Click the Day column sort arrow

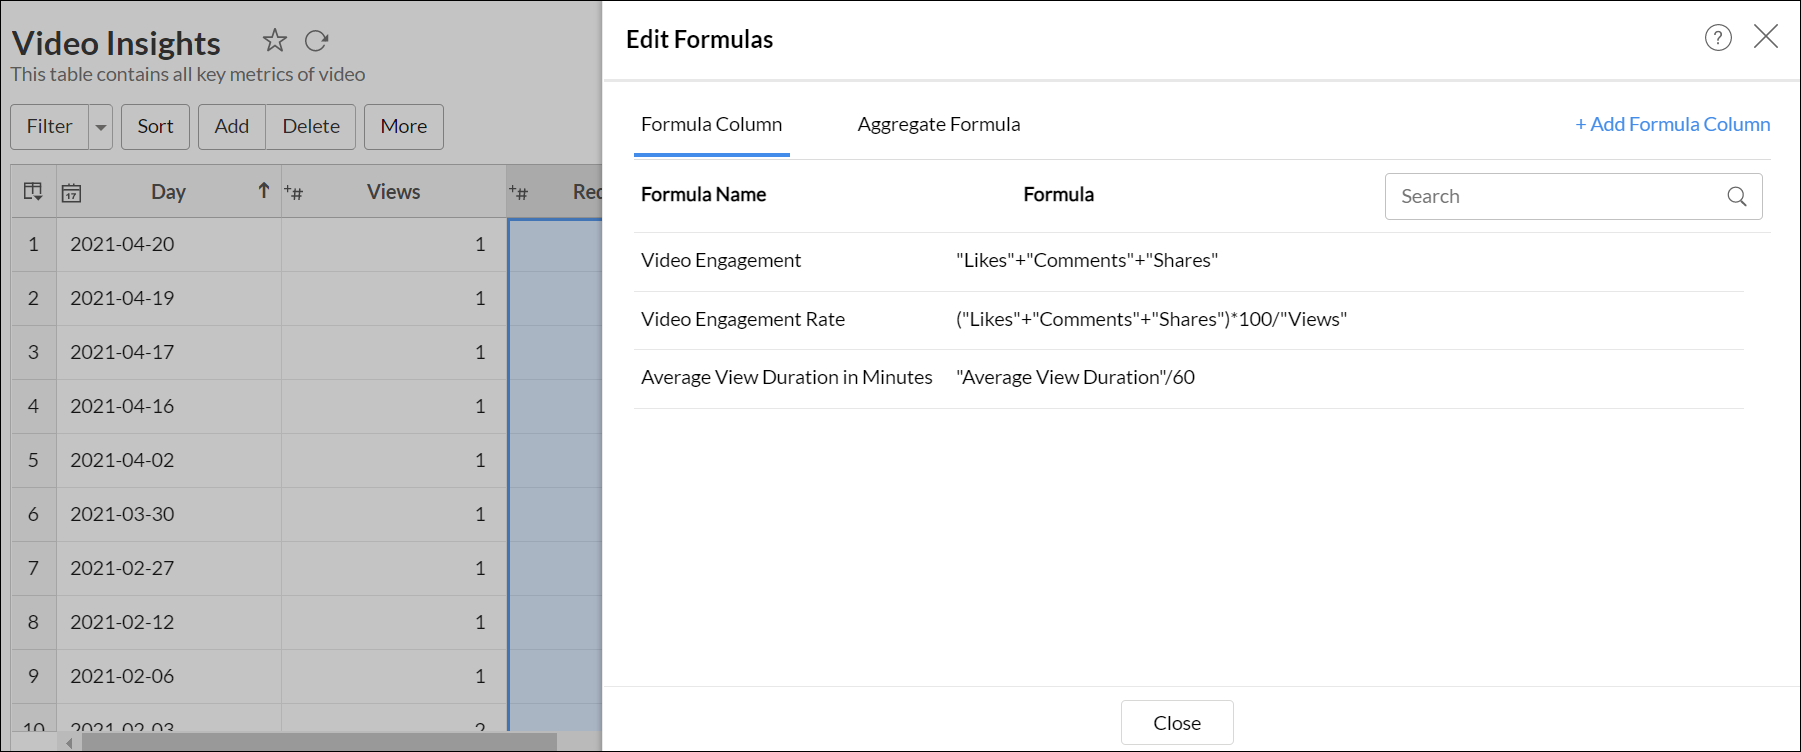pyautogui.click(x=264, y=191)
